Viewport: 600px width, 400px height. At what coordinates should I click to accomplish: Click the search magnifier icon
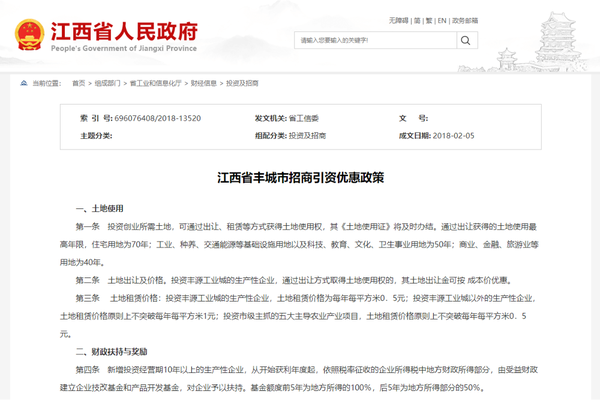[466, 40]
